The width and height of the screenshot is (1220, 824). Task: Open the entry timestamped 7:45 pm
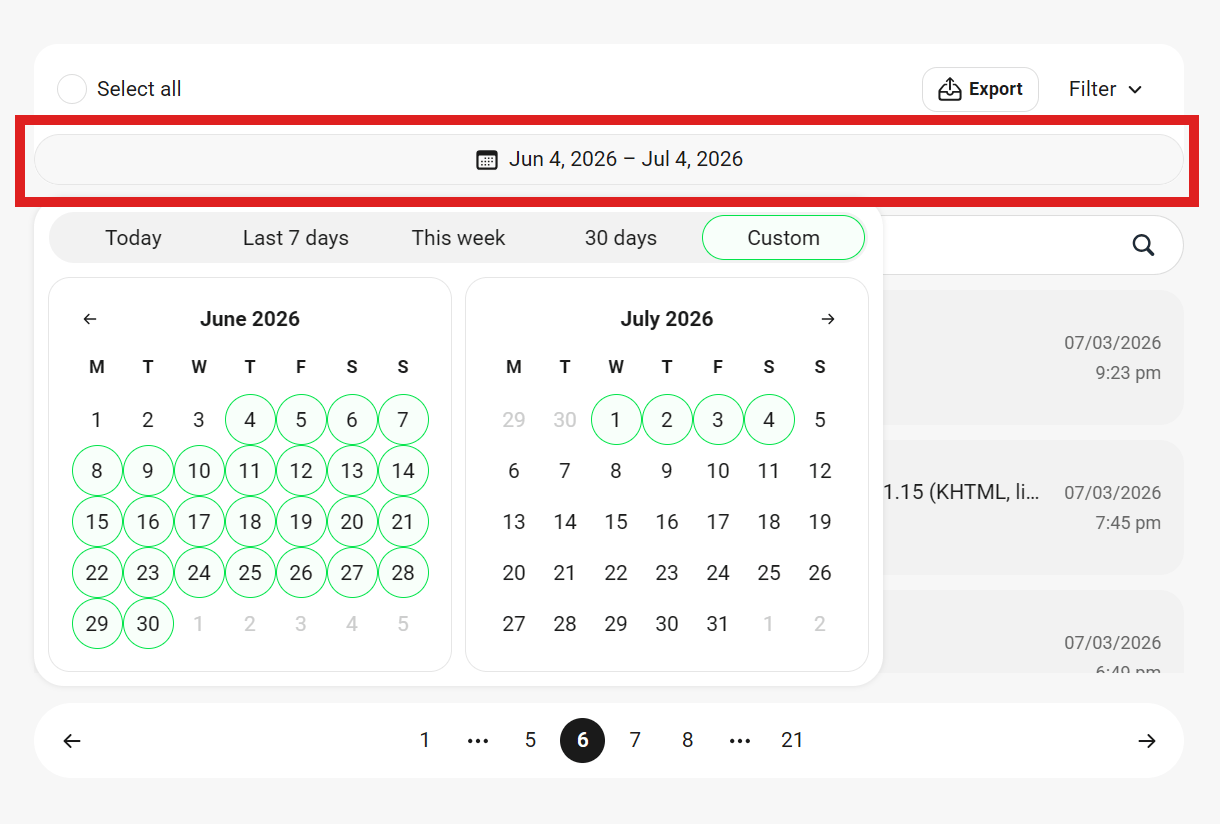(x=1033, y=507)
